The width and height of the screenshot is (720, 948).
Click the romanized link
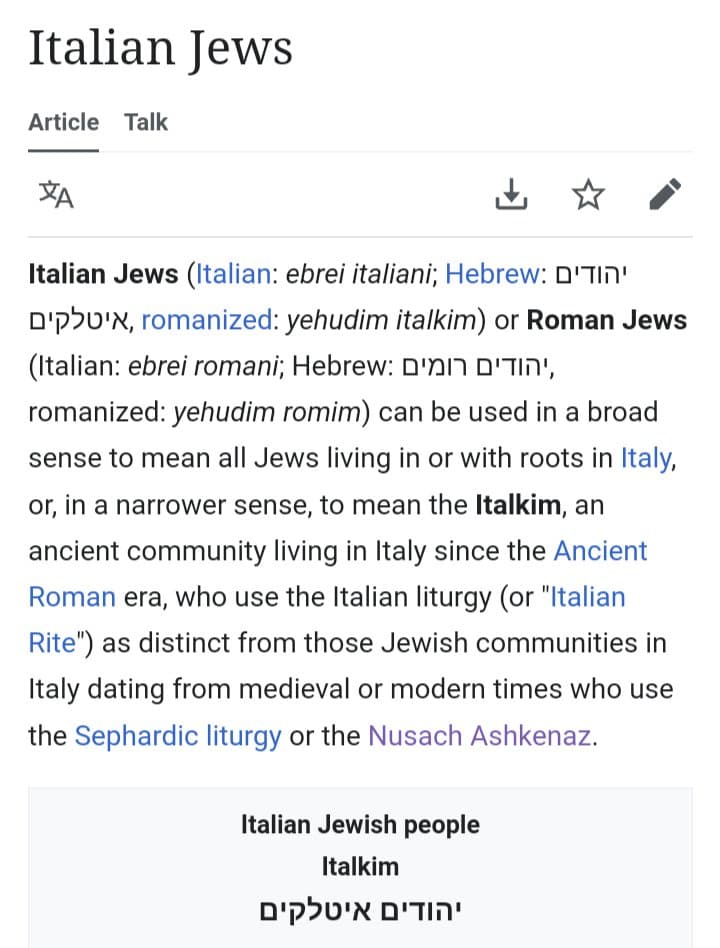point(208,320)
